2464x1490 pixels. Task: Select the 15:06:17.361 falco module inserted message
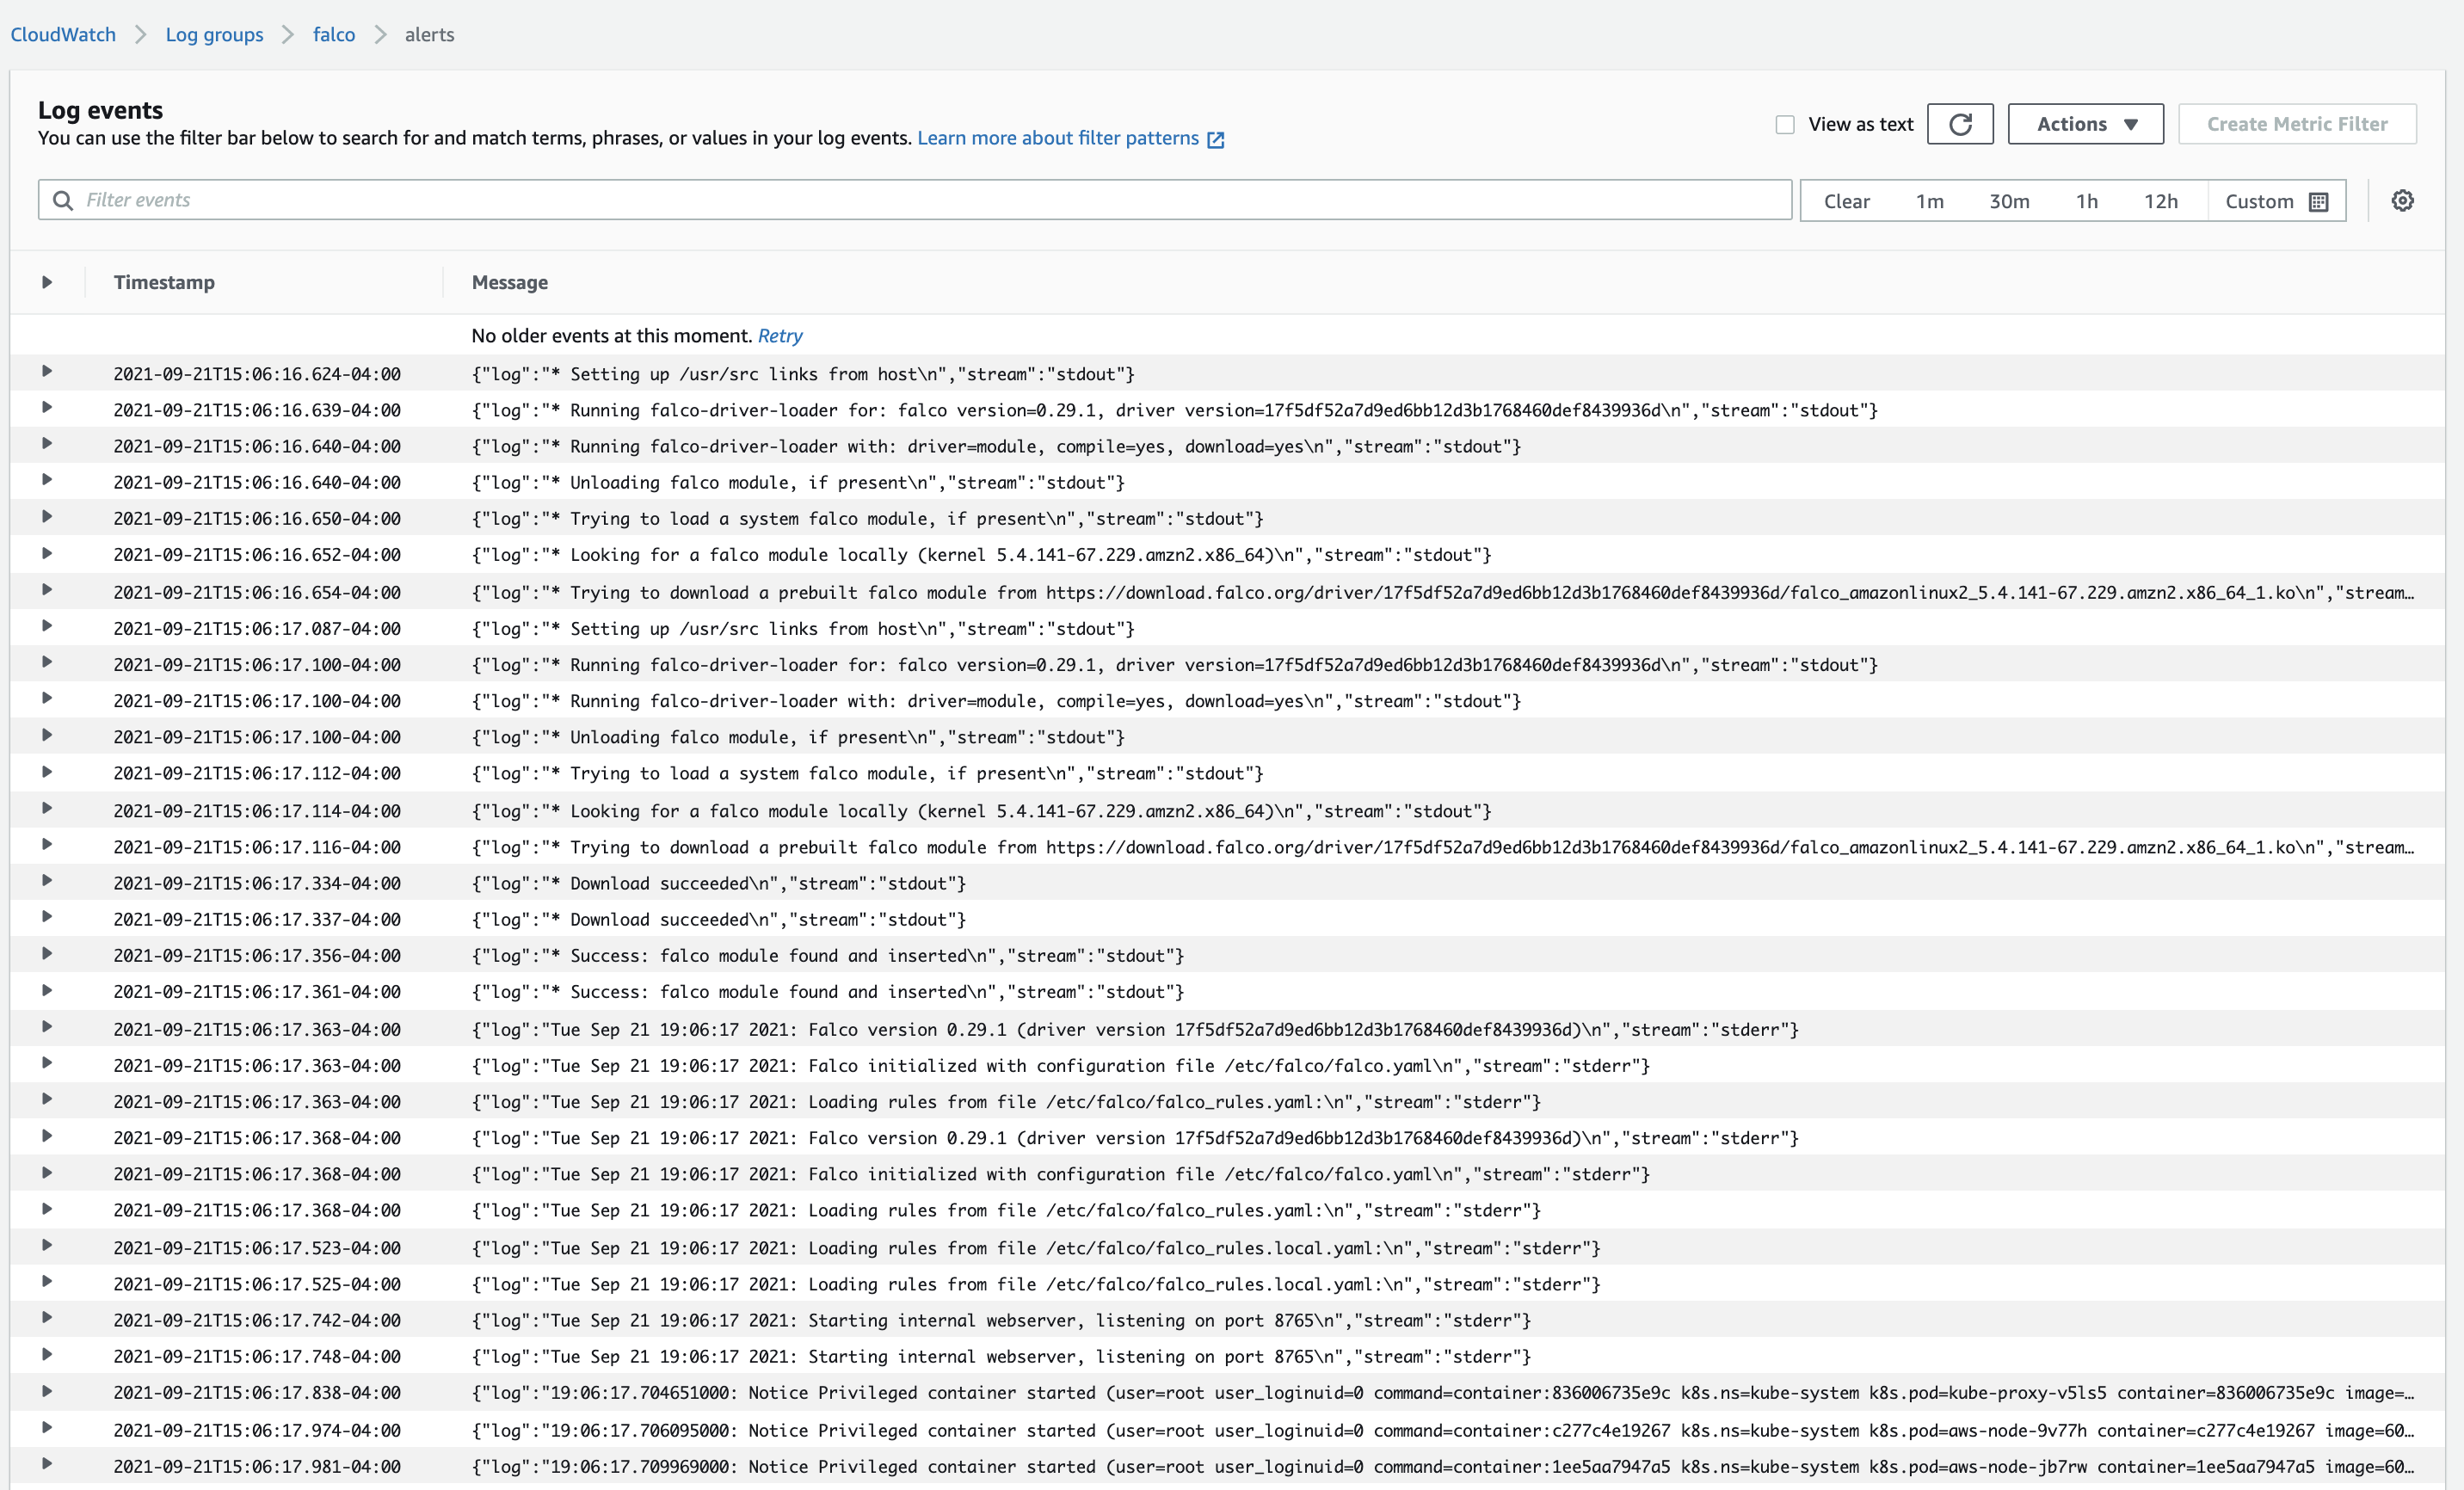828,992
